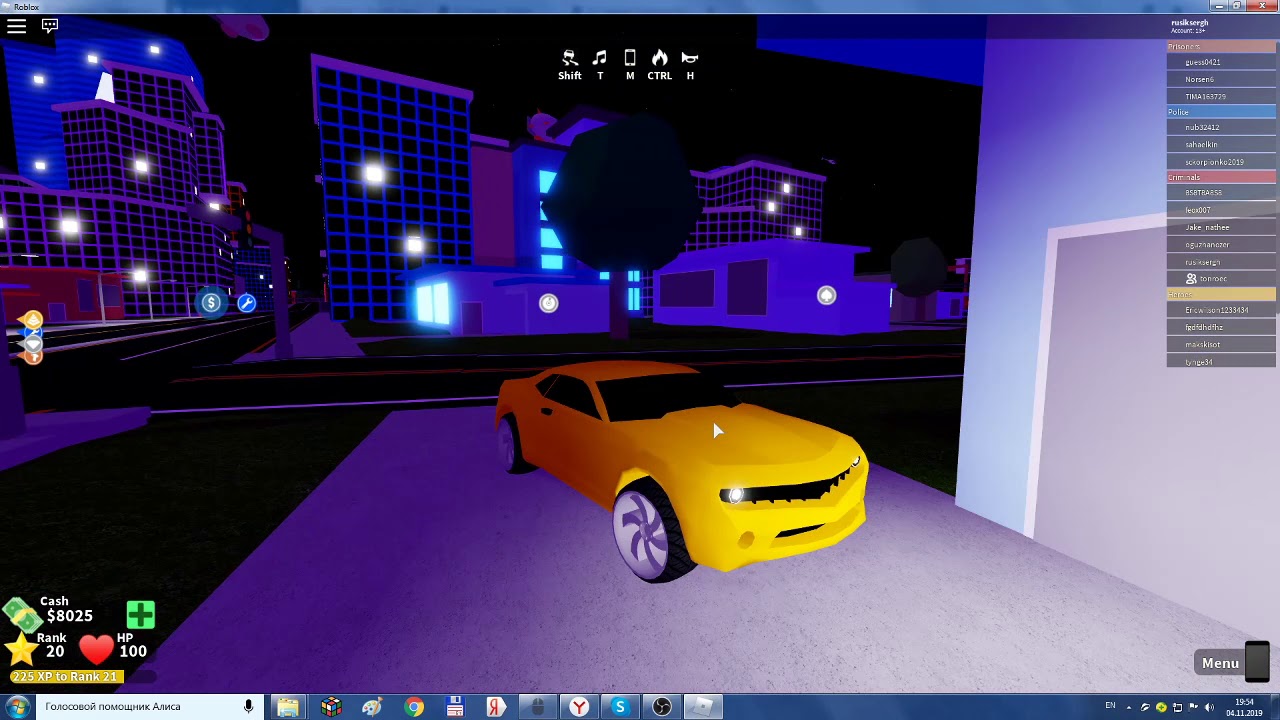Viewport: 1280px width, 720px height.
Task: Select player makskisot in list
Action: coord(1221,344)
